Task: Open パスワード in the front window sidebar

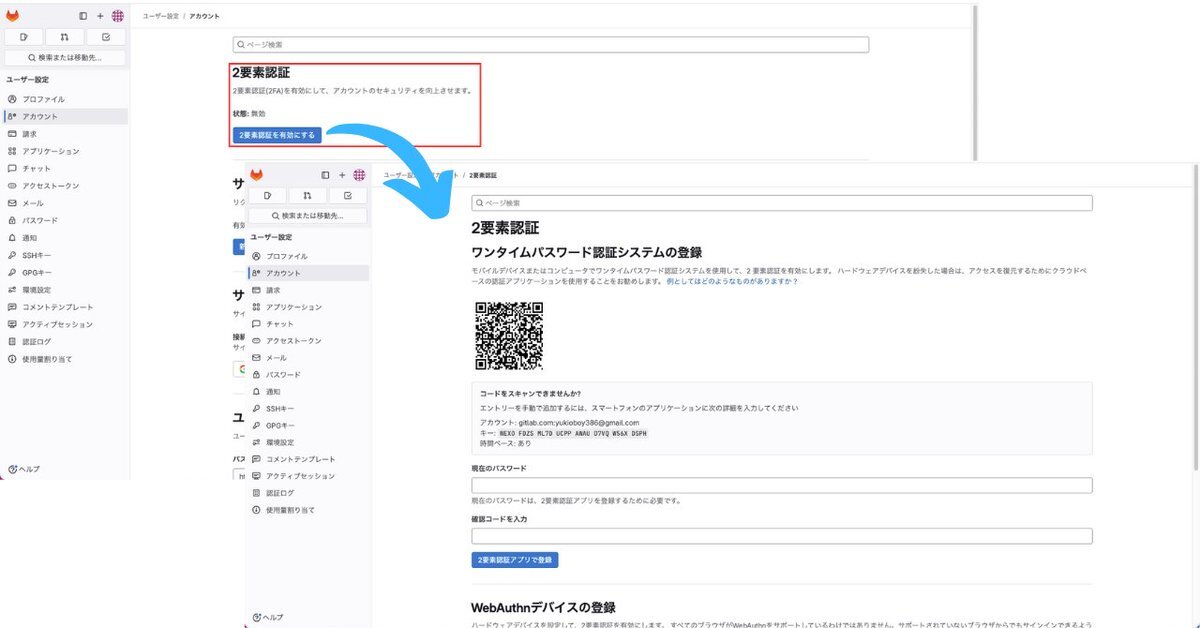Action: 310,375
